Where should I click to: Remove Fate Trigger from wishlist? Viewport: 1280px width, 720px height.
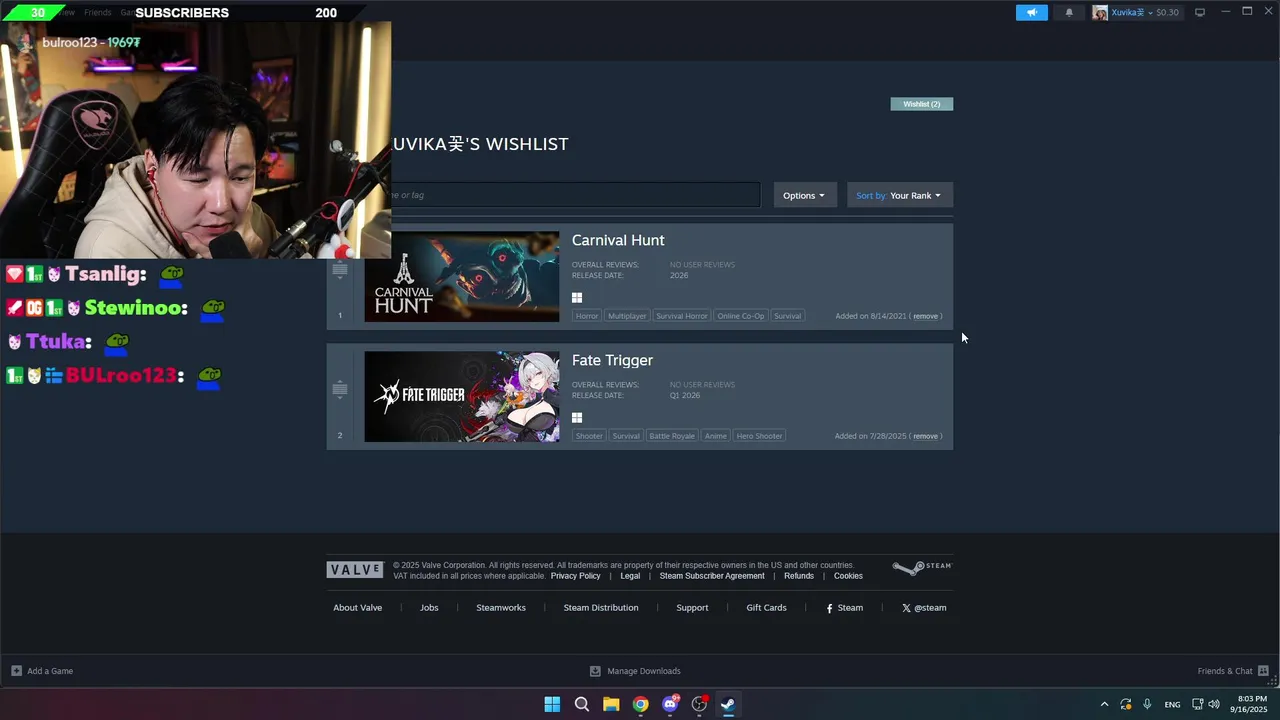(926, 436)
